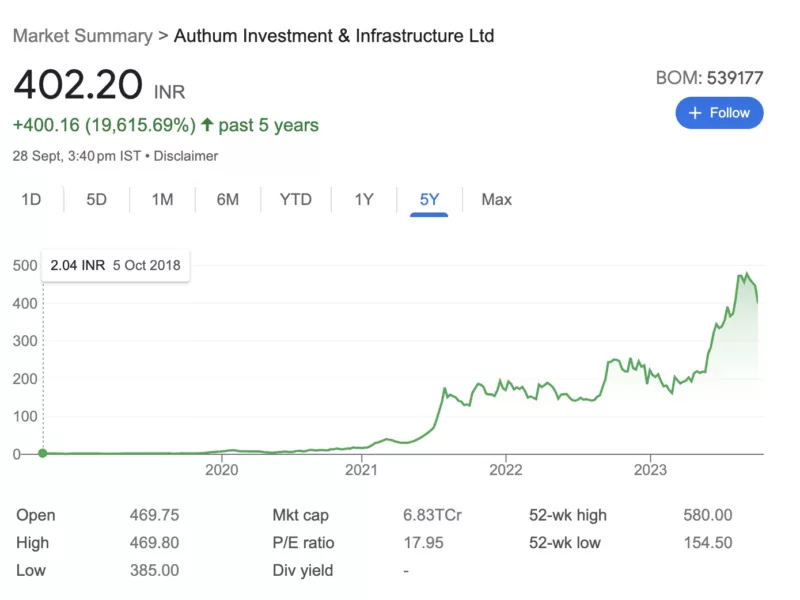Click the active 5Y tab
Image resolution: width=800 pixels, height=600 pixels.
tap(429, 199)
